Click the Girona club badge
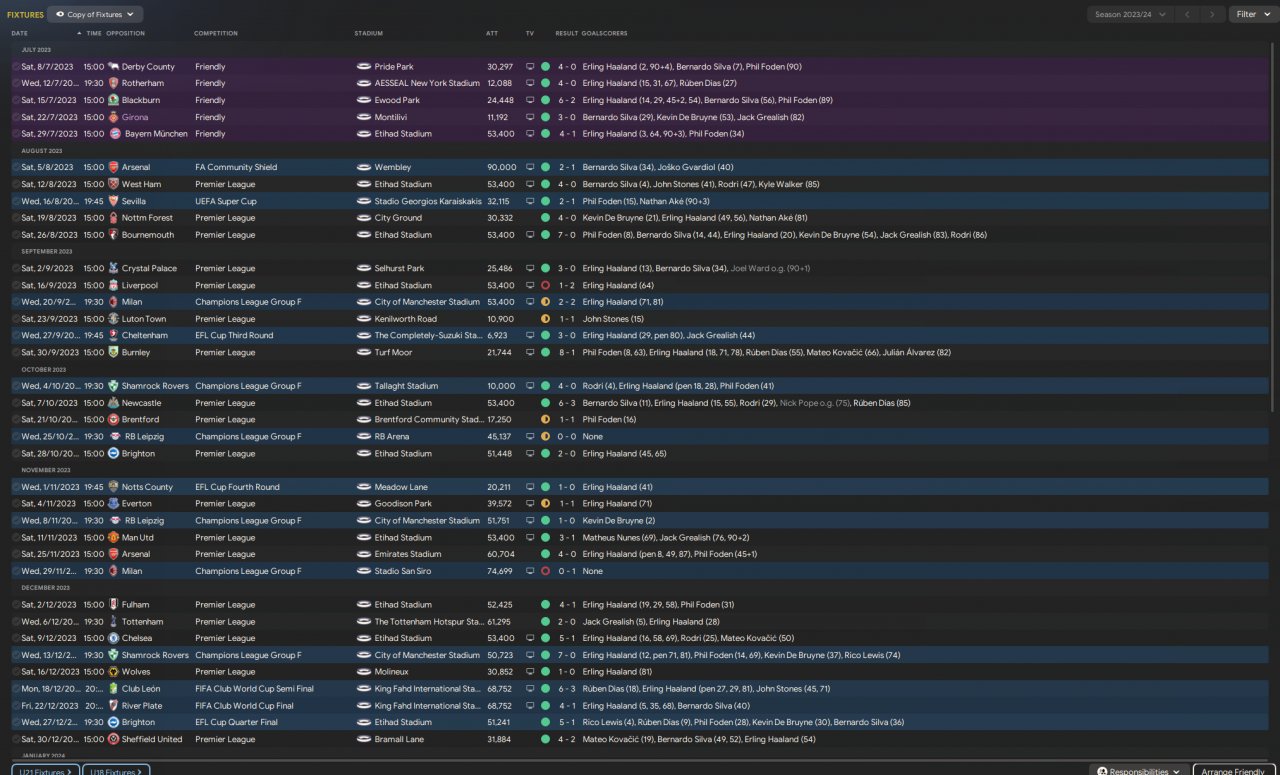This screenshot has width=1280, height=775. click(x=113, y=117)
